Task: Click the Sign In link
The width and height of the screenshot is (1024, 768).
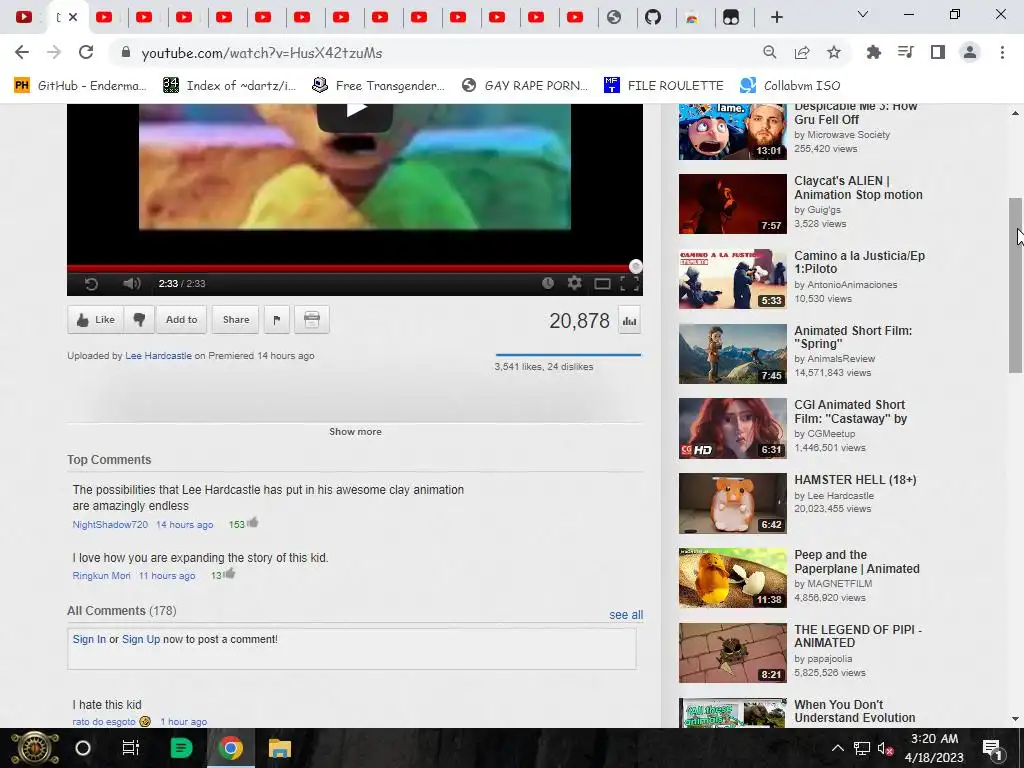Action: (89, 639)
